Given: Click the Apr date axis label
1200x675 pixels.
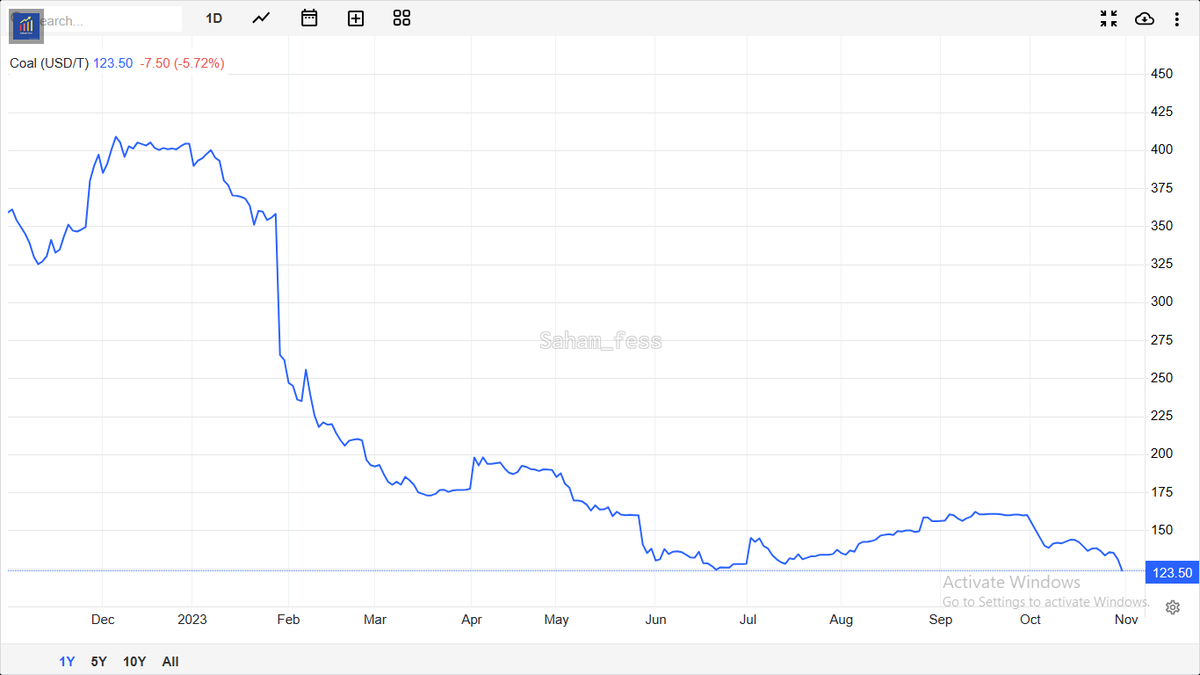Looking at the screenshot, I should tap(472, 620).
